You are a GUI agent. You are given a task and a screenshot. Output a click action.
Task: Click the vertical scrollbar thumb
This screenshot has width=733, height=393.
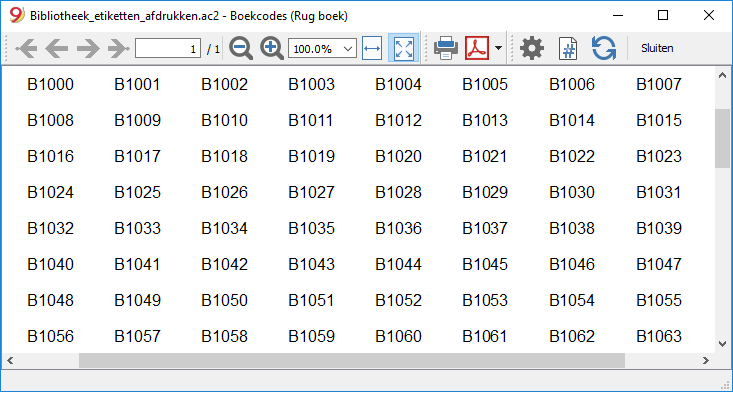point(722,138)
